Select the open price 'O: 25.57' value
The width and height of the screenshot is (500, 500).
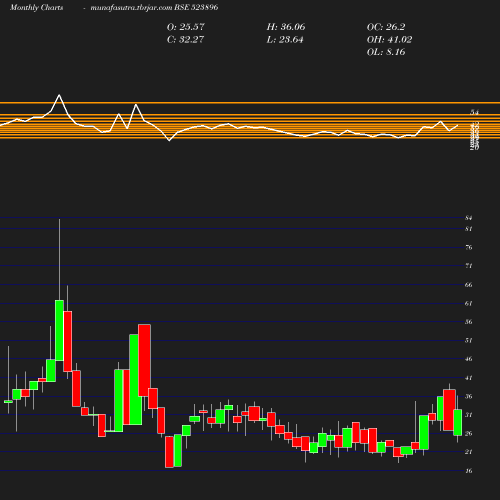click(x=186, y=27)
